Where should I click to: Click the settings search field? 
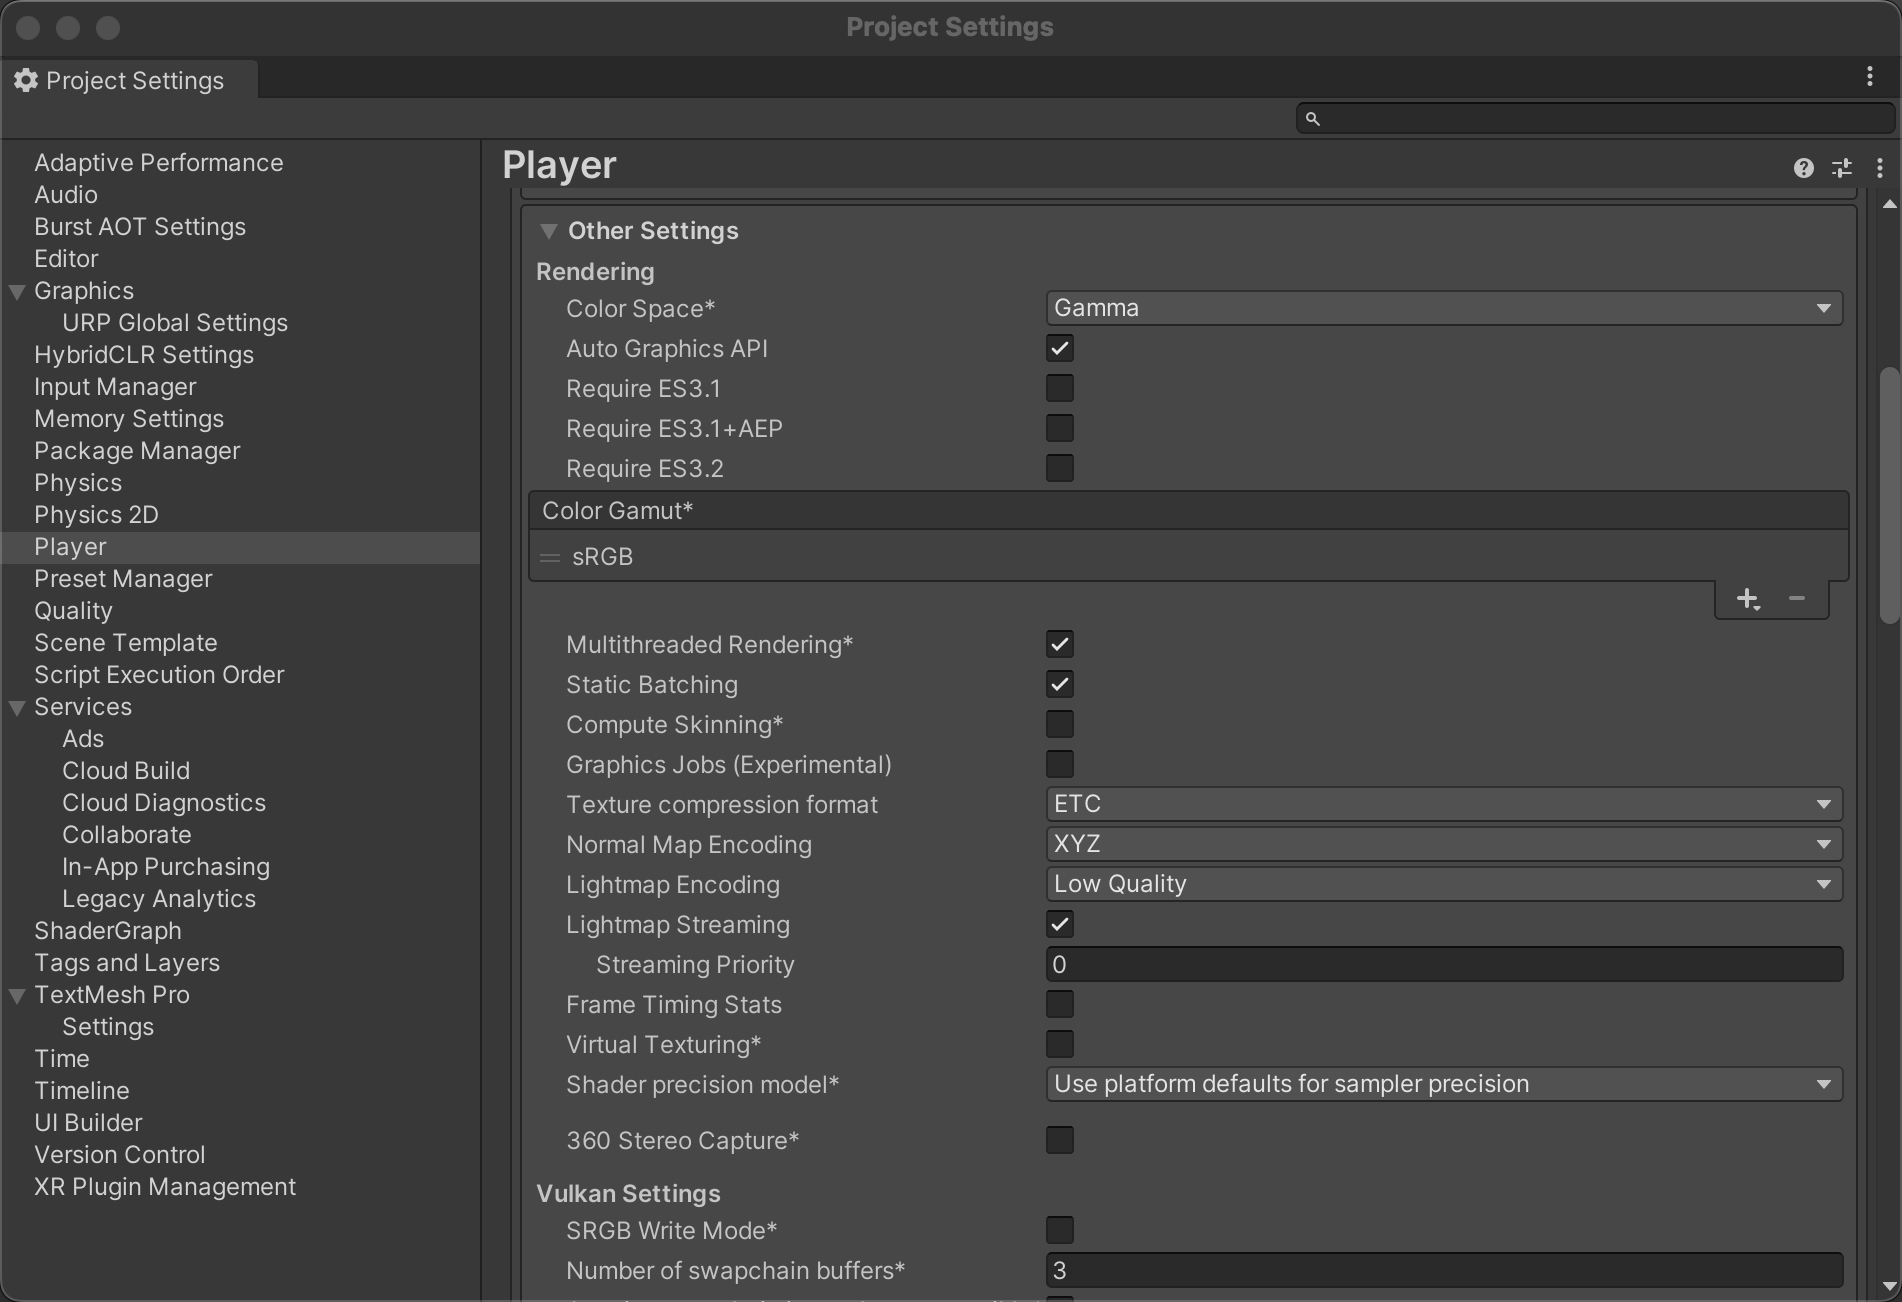coord(1596,119)
